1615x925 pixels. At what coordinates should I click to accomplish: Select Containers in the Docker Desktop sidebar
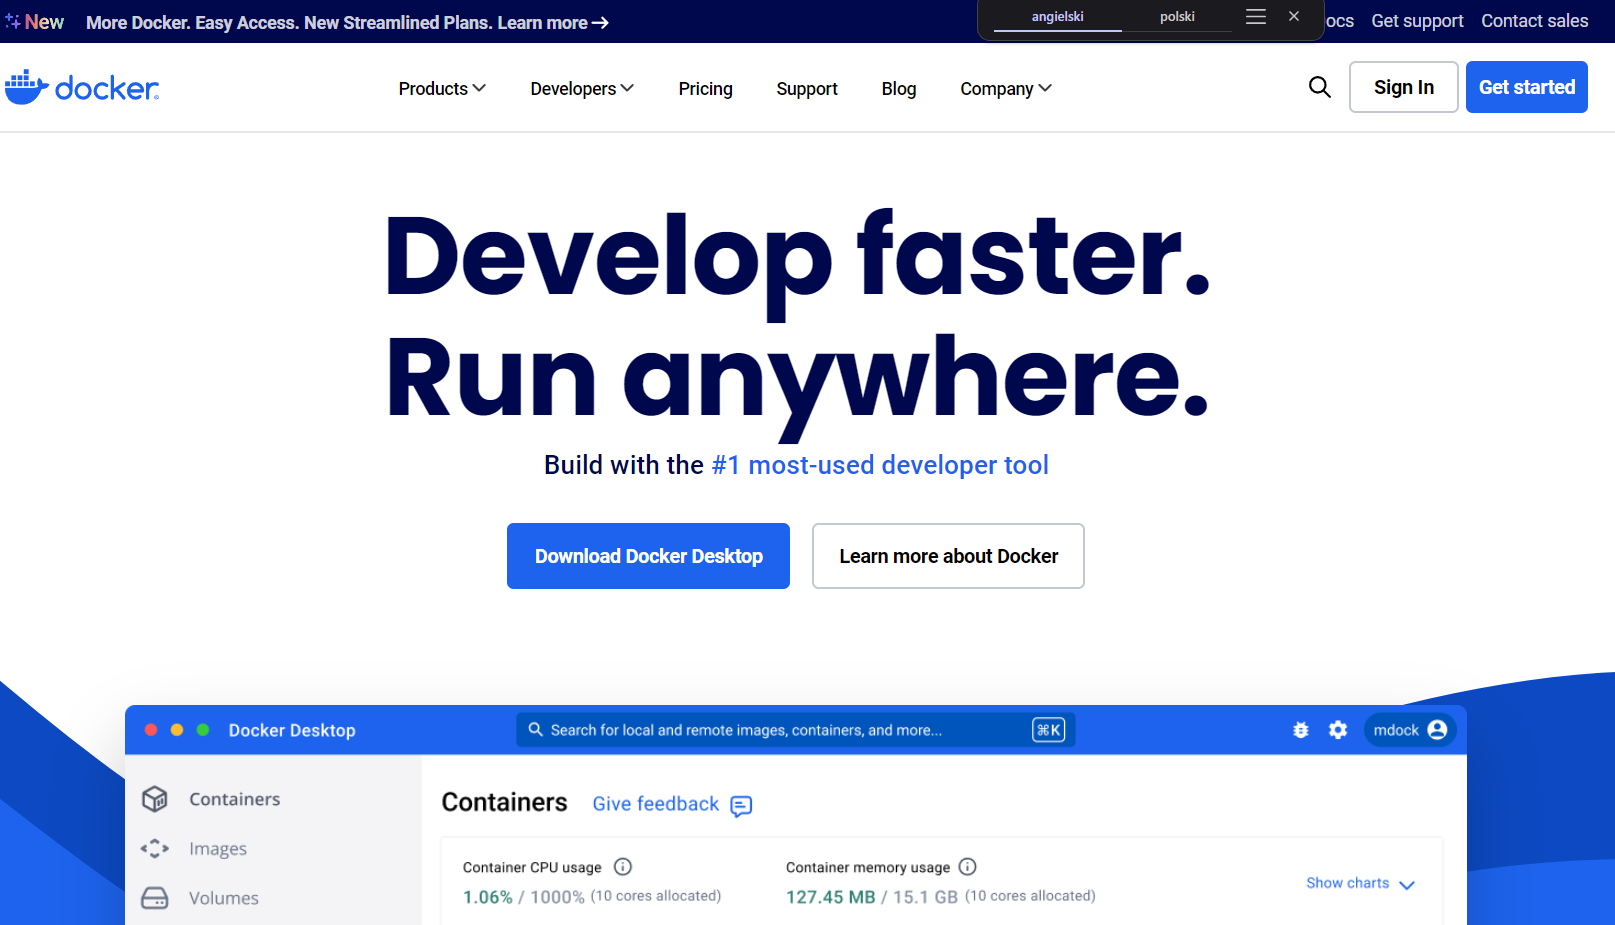tap(235, 799)
